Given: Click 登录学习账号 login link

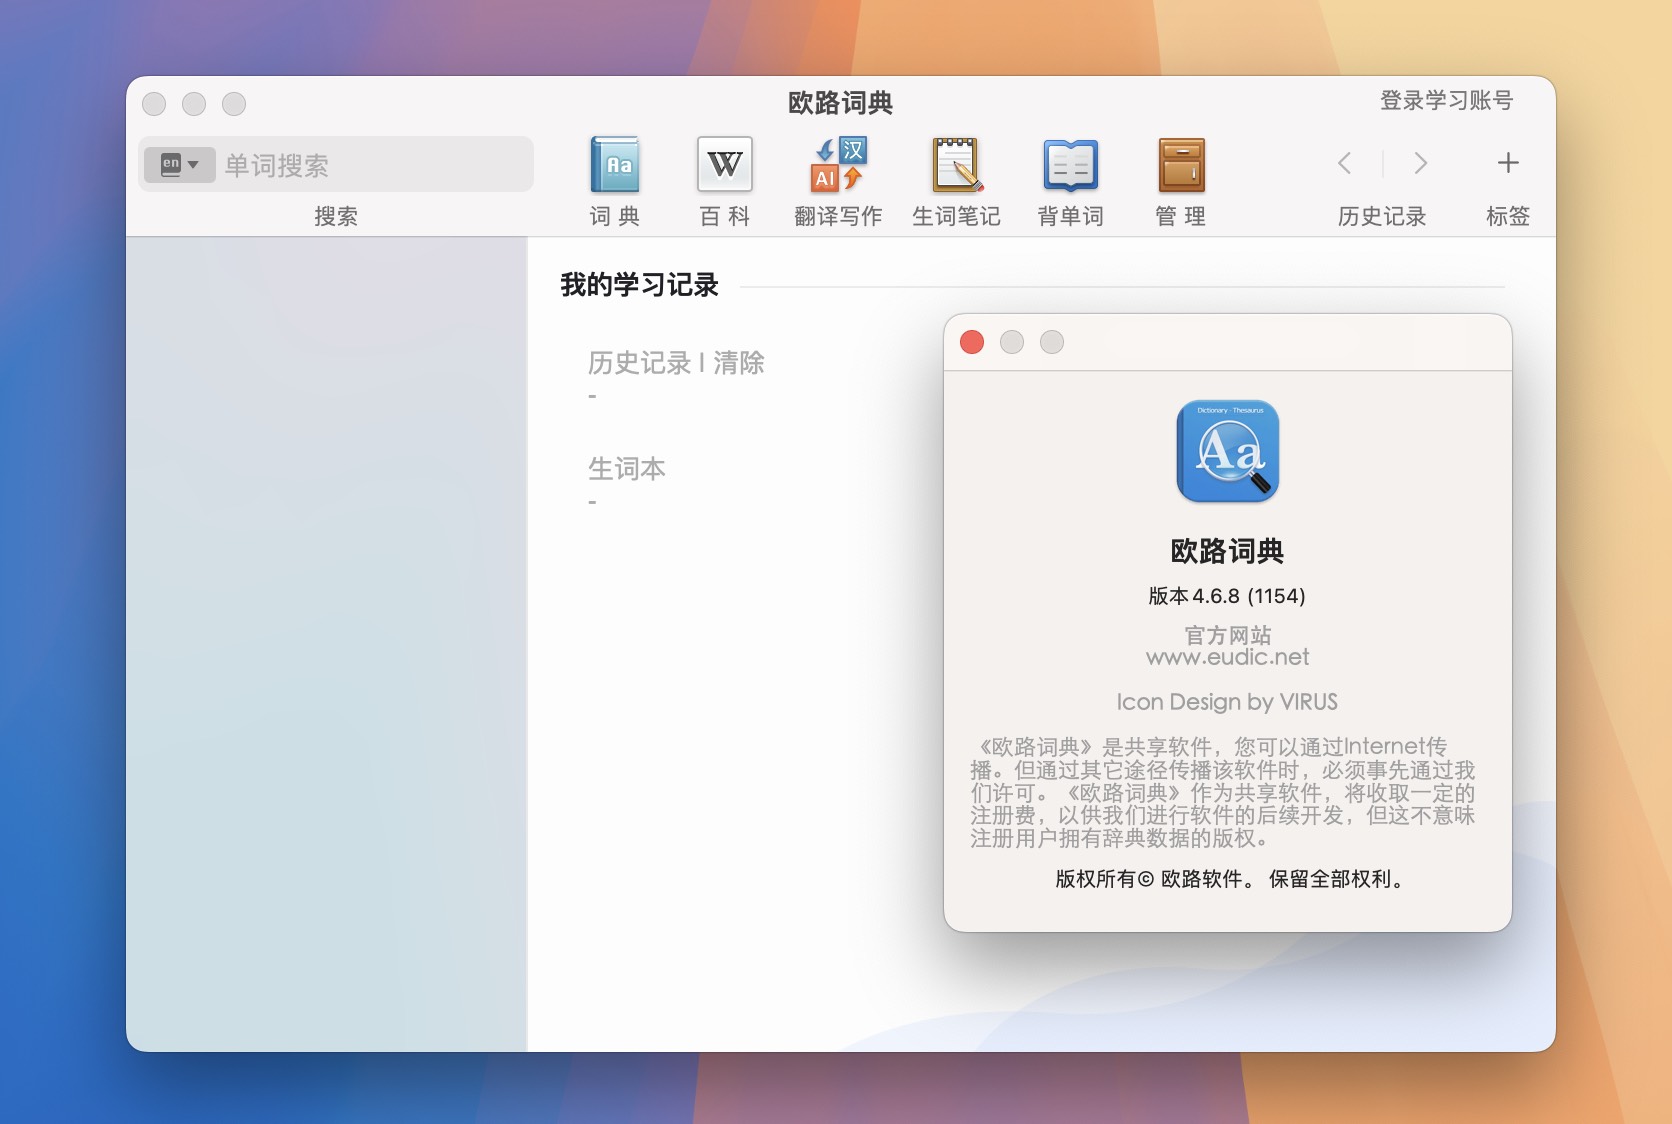Looking at the screenshot, I should click(x=1446, y=100).
